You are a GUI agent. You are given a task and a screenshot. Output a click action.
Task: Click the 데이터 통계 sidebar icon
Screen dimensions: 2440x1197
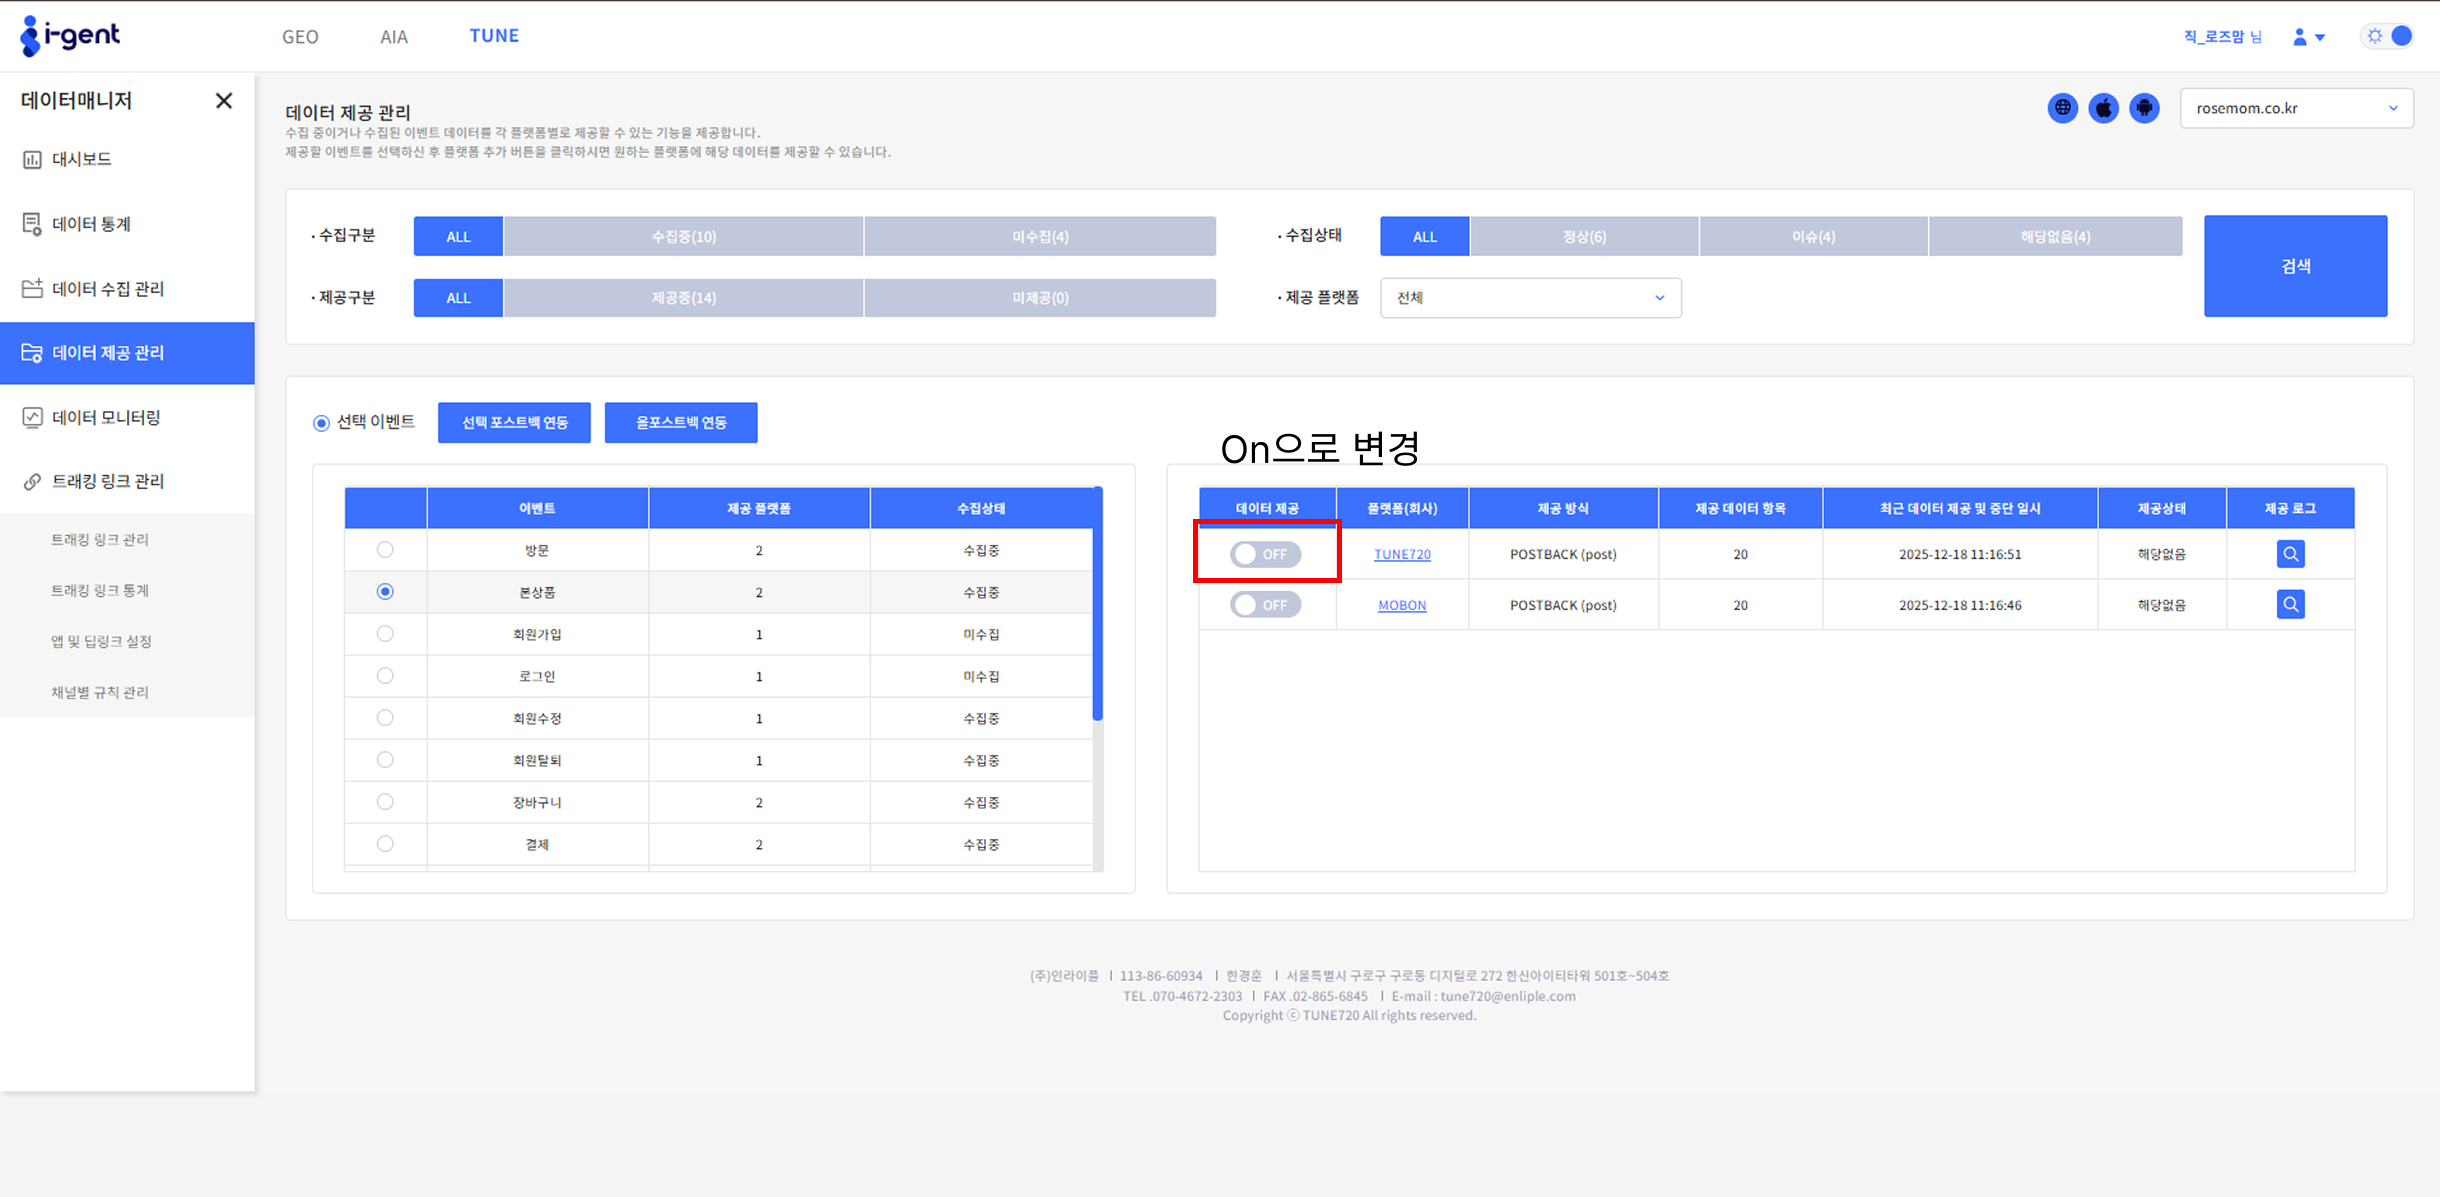tap(32, 224)
